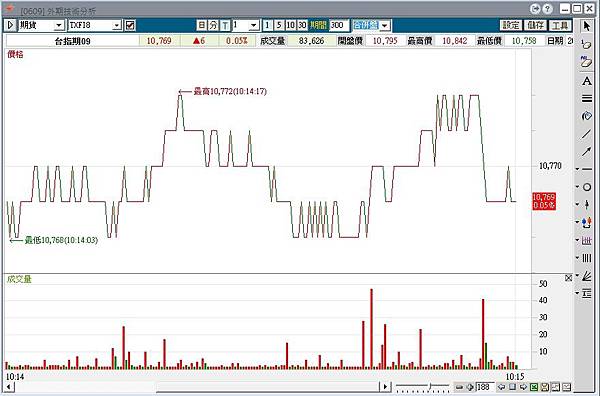The image size is (600, 396).
Task: Click the 最低10,768 low price label
Action: pos(61,240)
